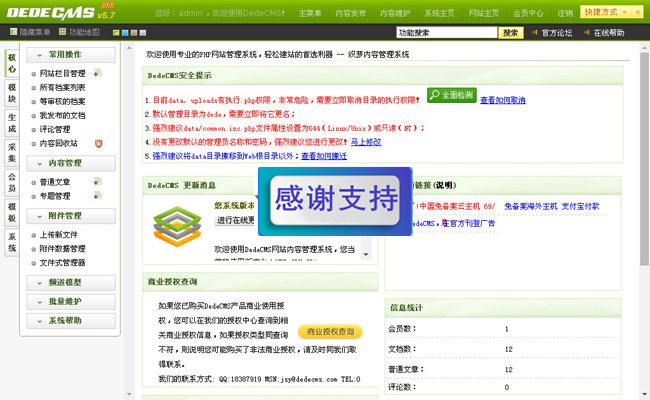The height and width of the screenshot is (400, 650).
Task: Click the DedeCMS v5.7 logo
Action: point(61,12)
